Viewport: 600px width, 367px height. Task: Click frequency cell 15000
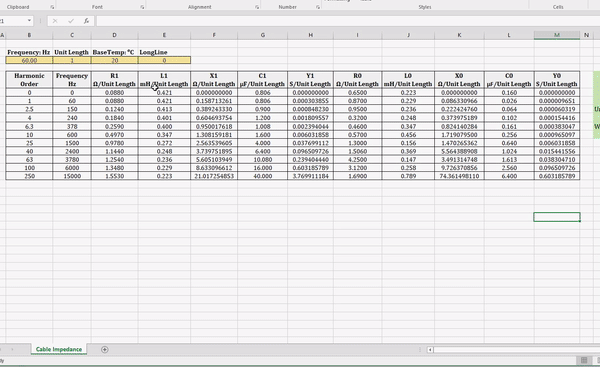coord(72,176)
